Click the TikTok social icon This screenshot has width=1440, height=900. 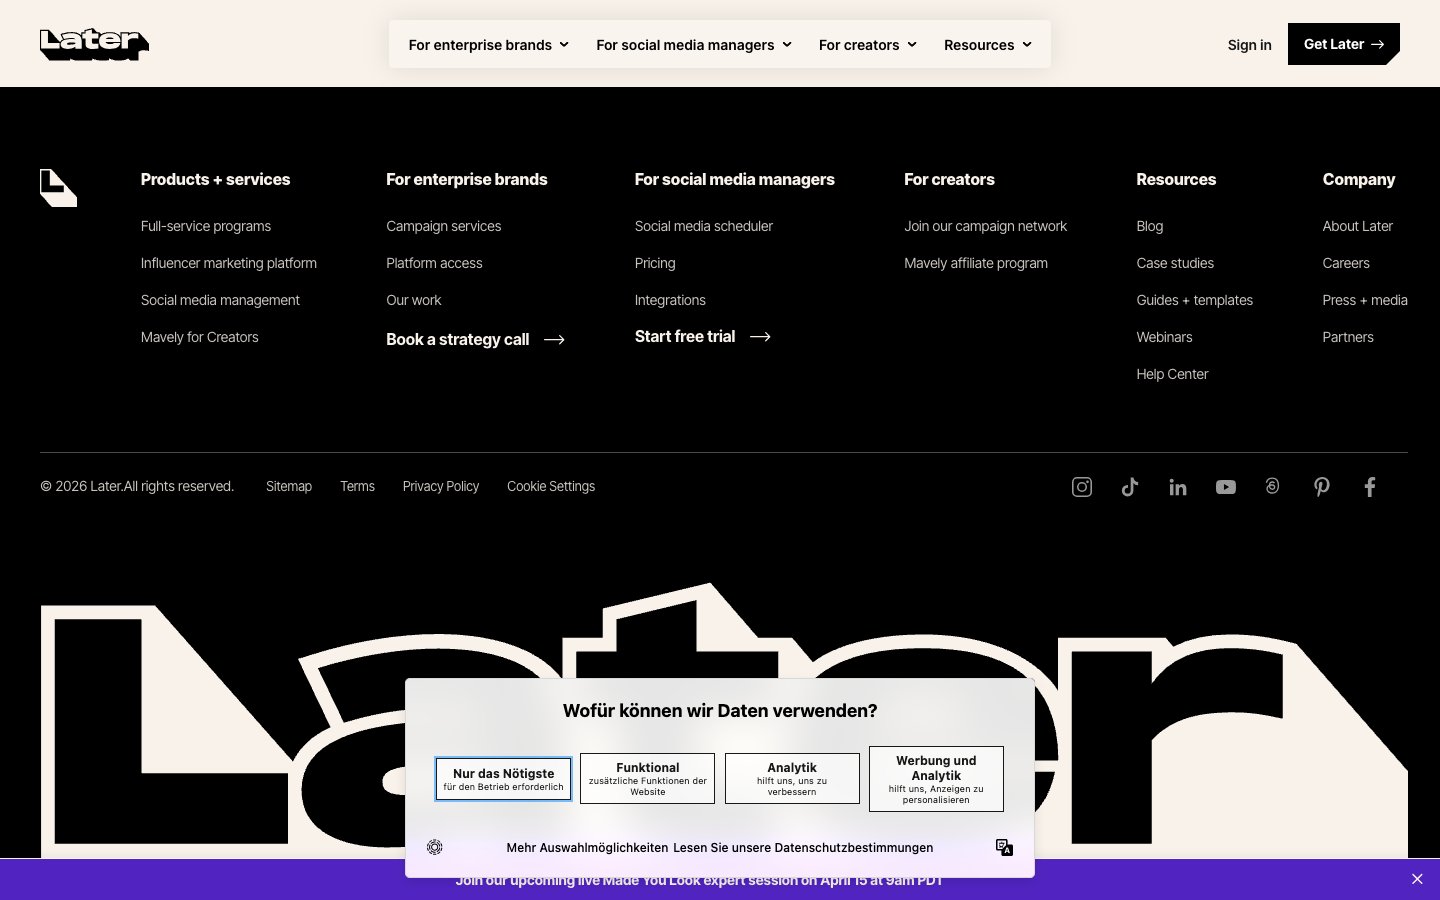(x=1129, y=487)
